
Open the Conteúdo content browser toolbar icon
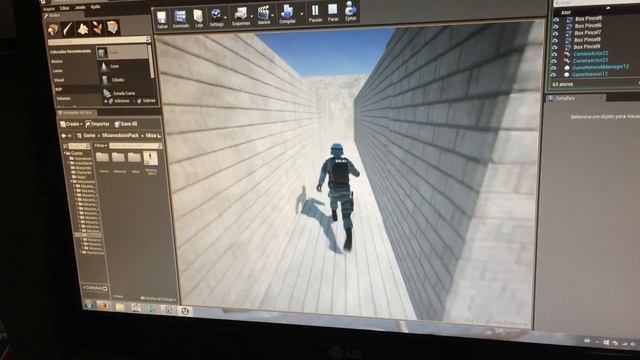180,18
